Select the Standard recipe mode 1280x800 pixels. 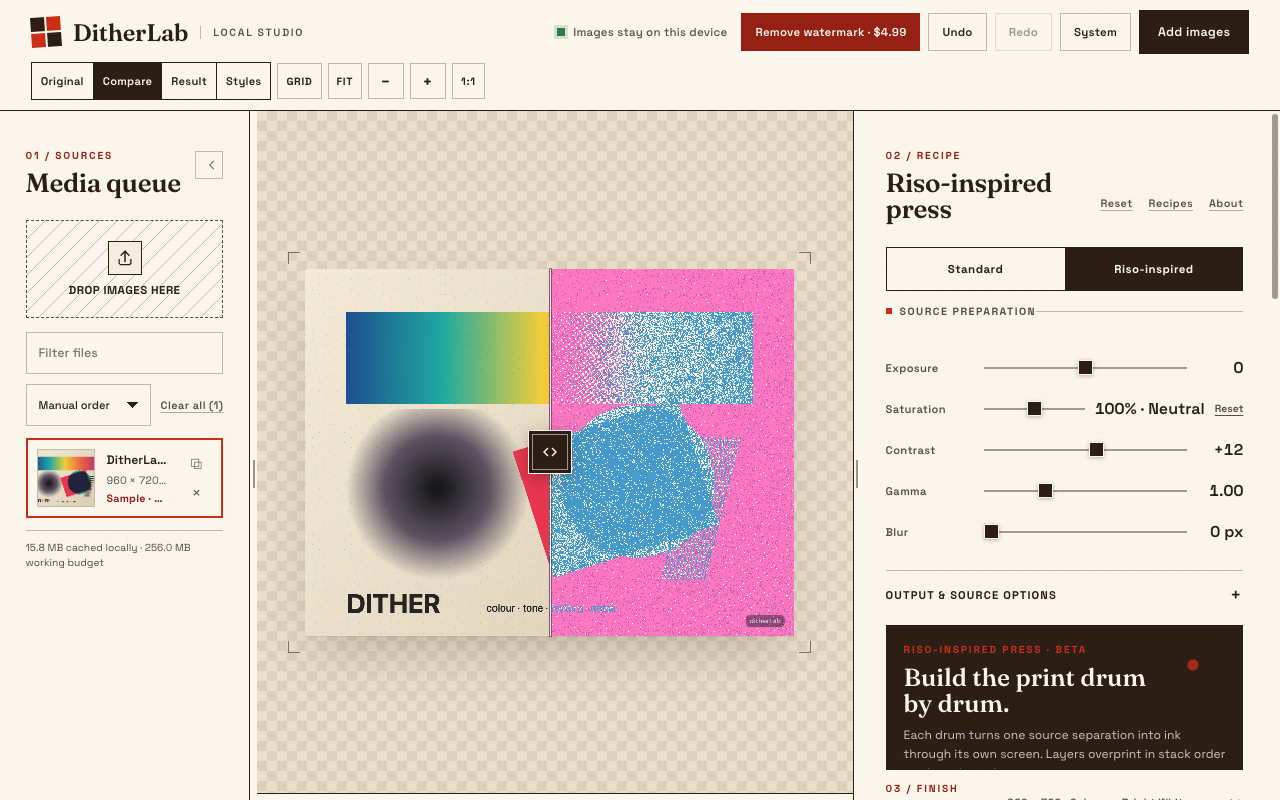(975, 269)
